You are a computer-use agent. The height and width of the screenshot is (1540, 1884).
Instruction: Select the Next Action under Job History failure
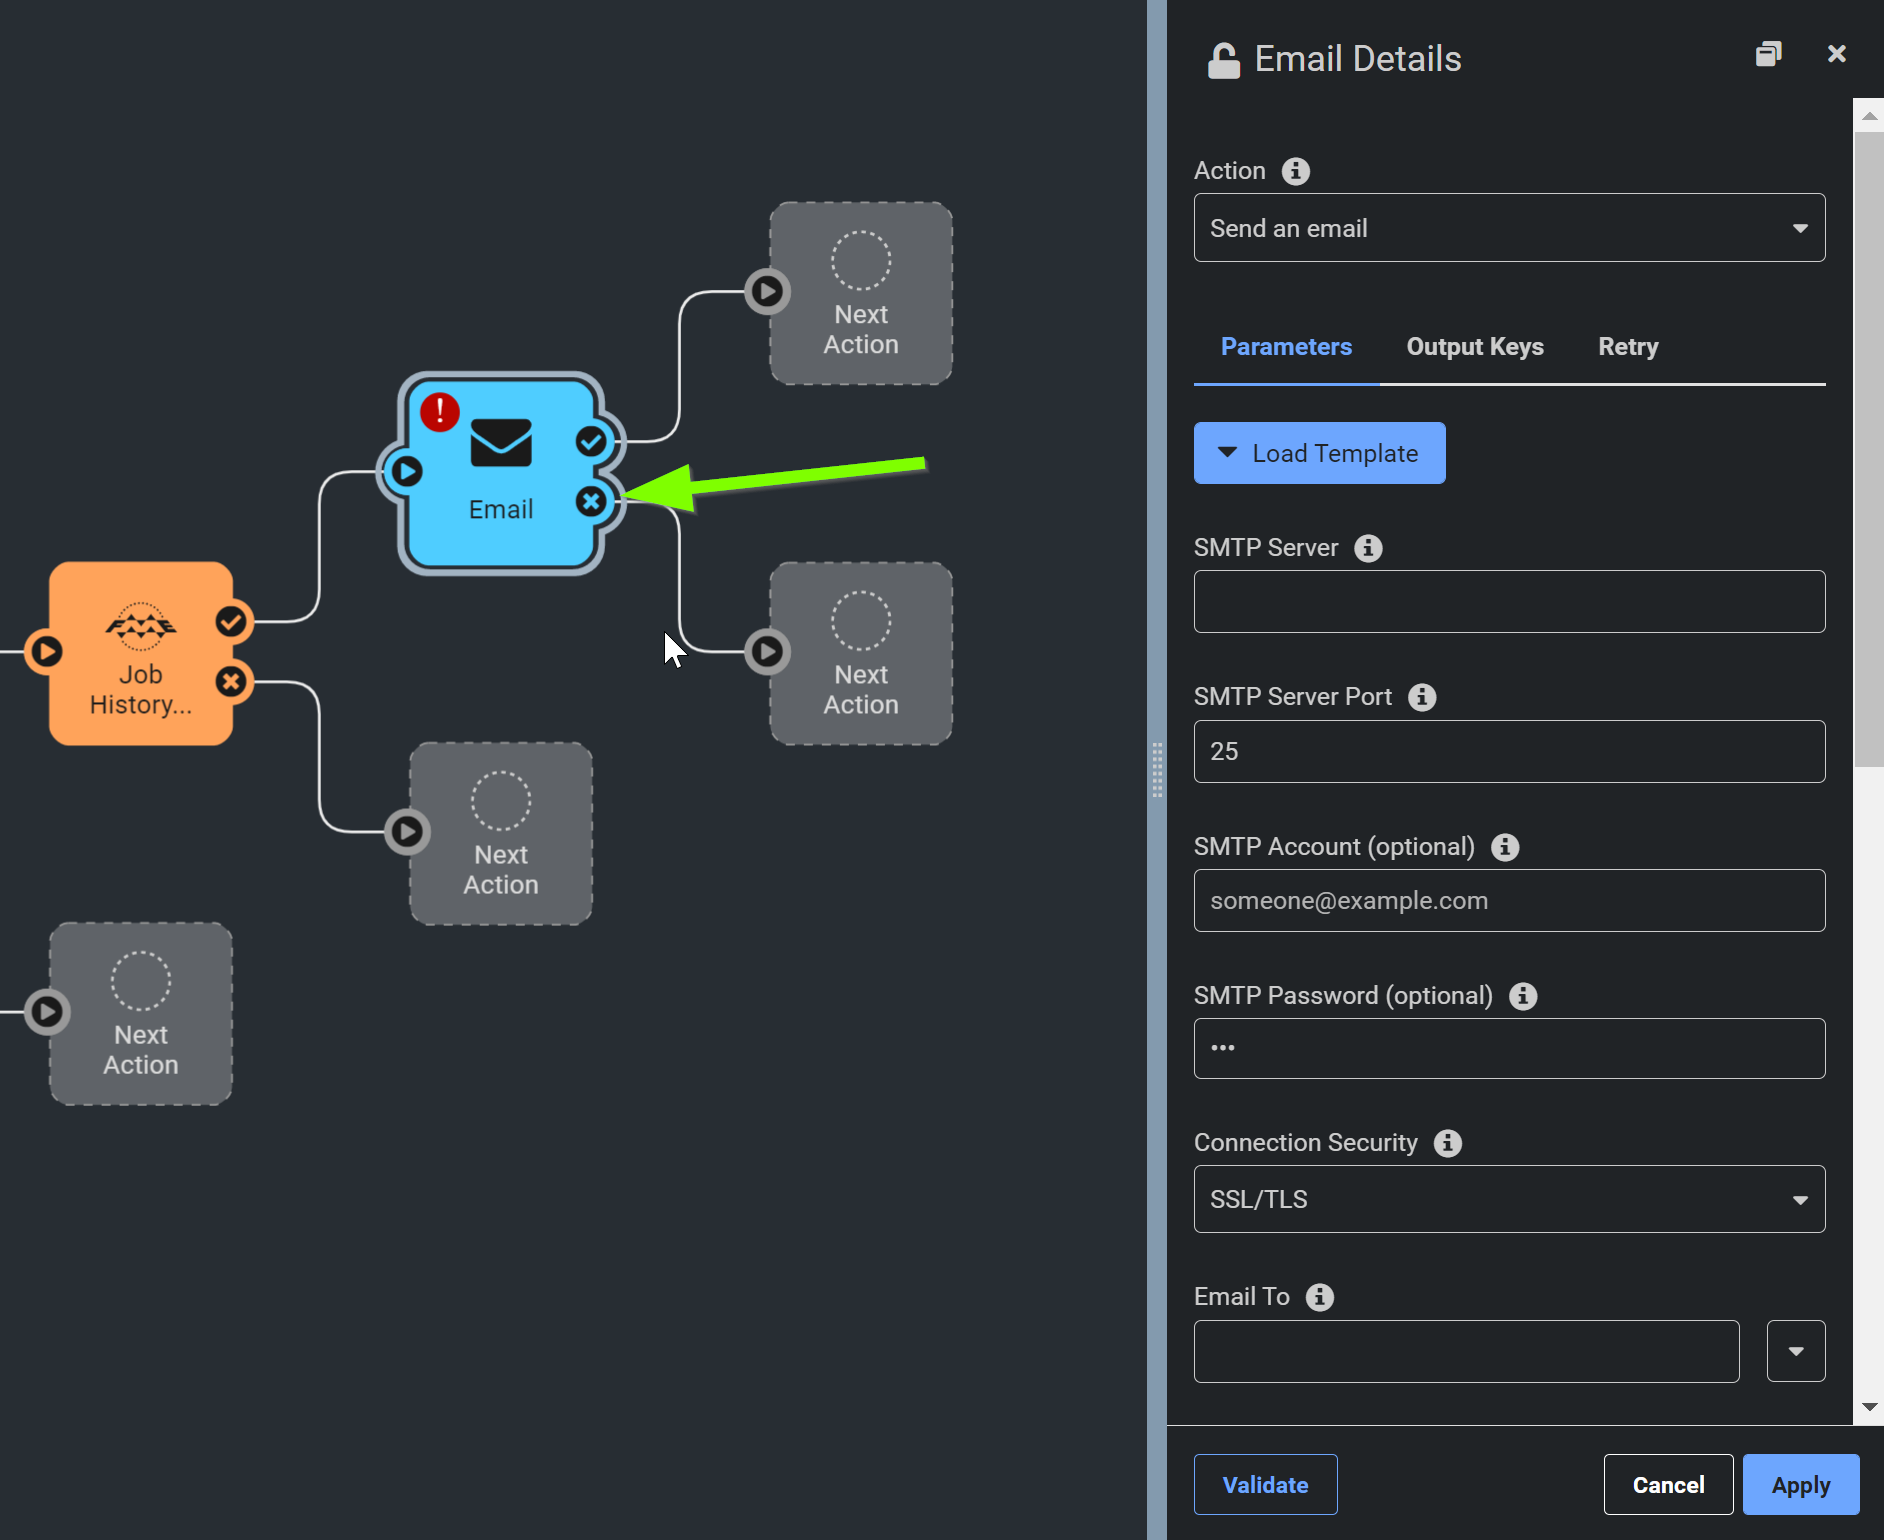pos(501,833)
